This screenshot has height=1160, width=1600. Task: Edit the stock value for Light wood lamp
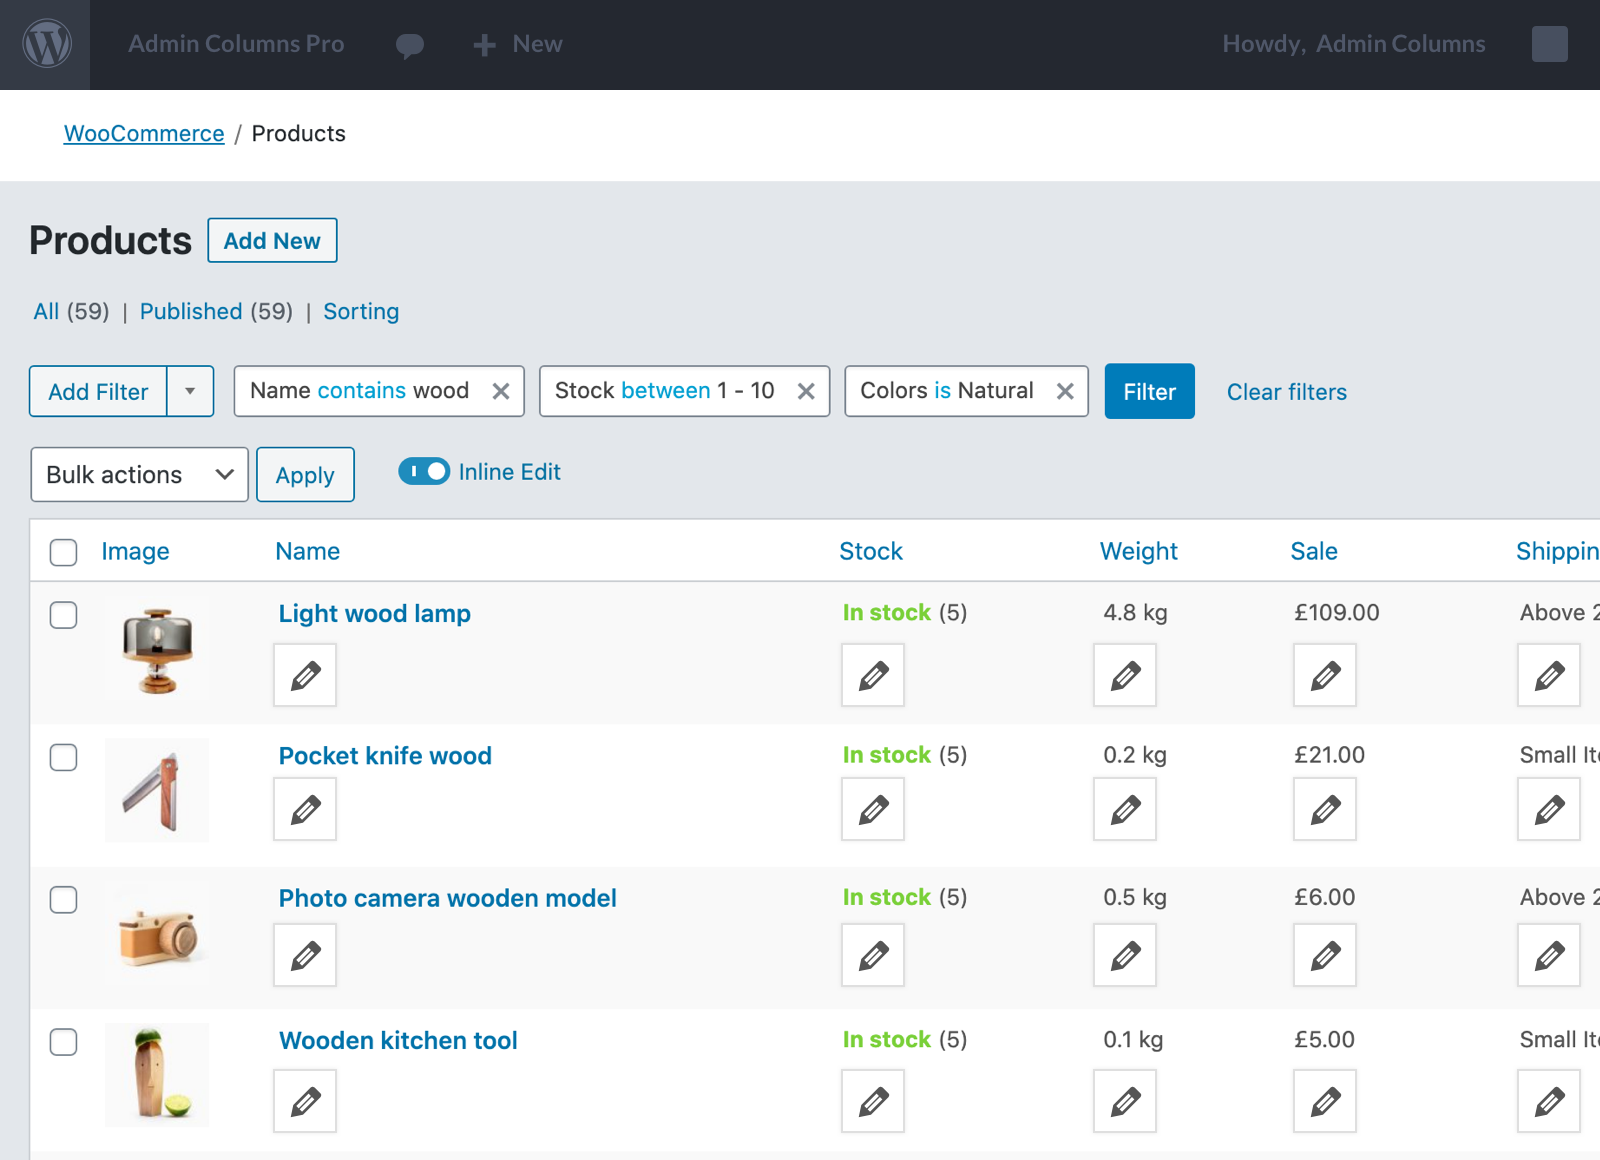pyautogui.click(x=871, y=675)
